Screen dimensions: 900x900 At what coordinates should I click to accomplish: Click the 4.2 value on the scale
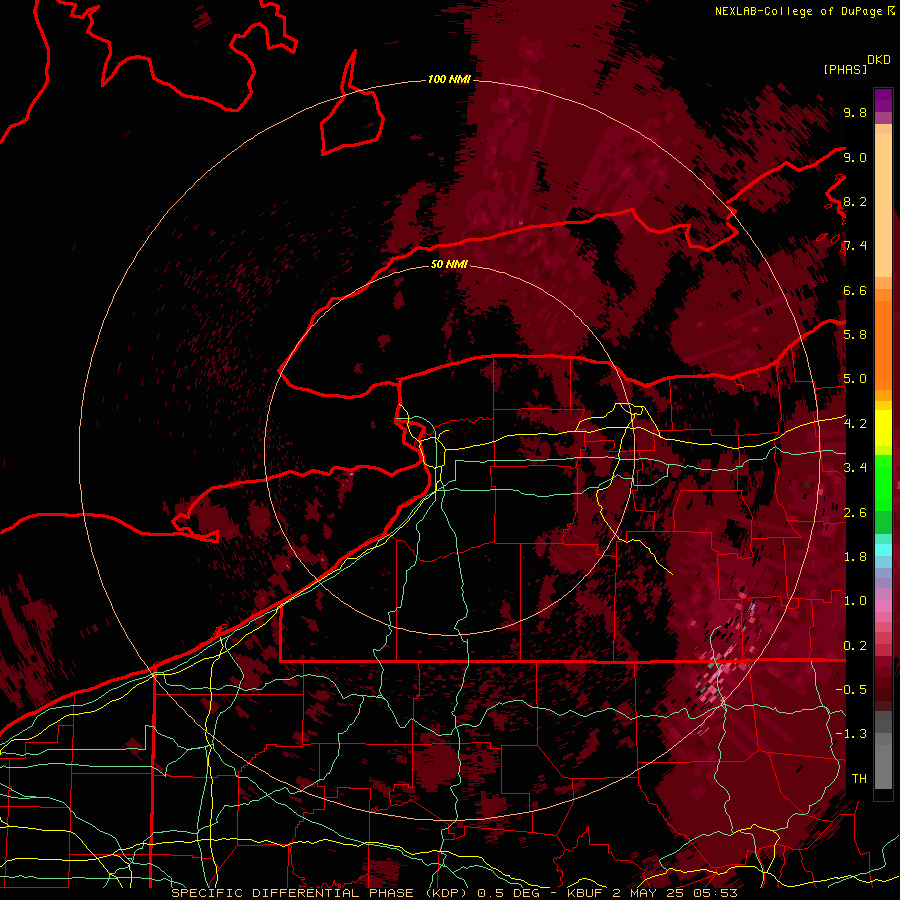[855, 424]
